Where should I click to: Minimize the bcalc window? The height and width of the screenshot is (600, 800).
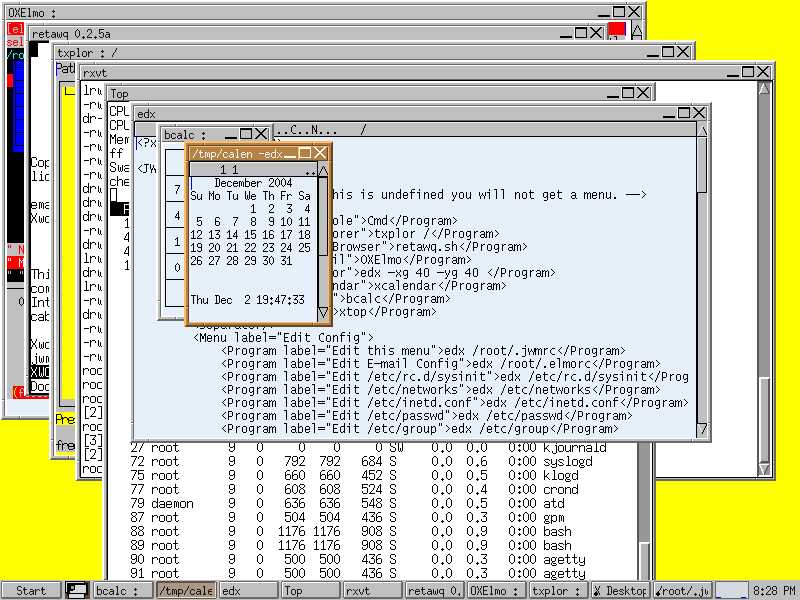pos(229,134)
